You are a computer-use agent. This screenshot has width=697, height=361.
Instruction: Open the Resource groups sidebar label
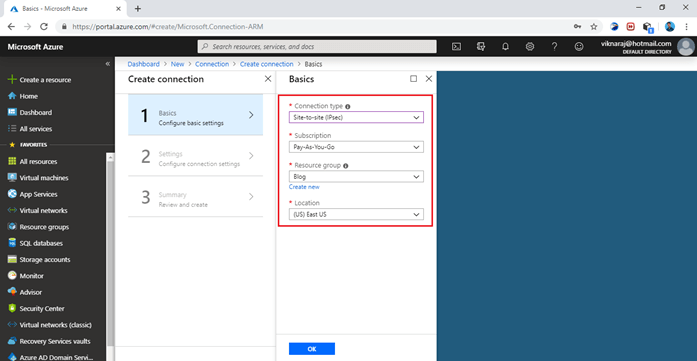point(44,227)
